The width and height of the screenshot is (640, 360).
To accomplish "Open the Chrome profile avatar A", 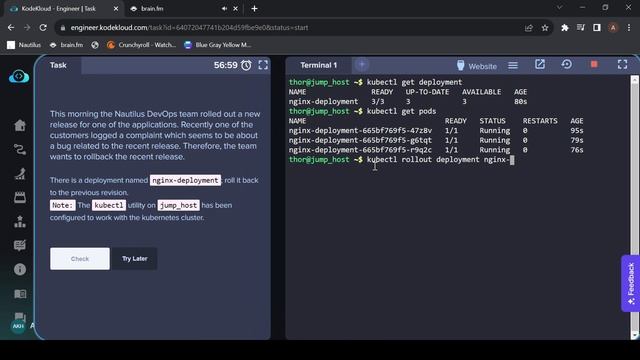I will 613,28.
